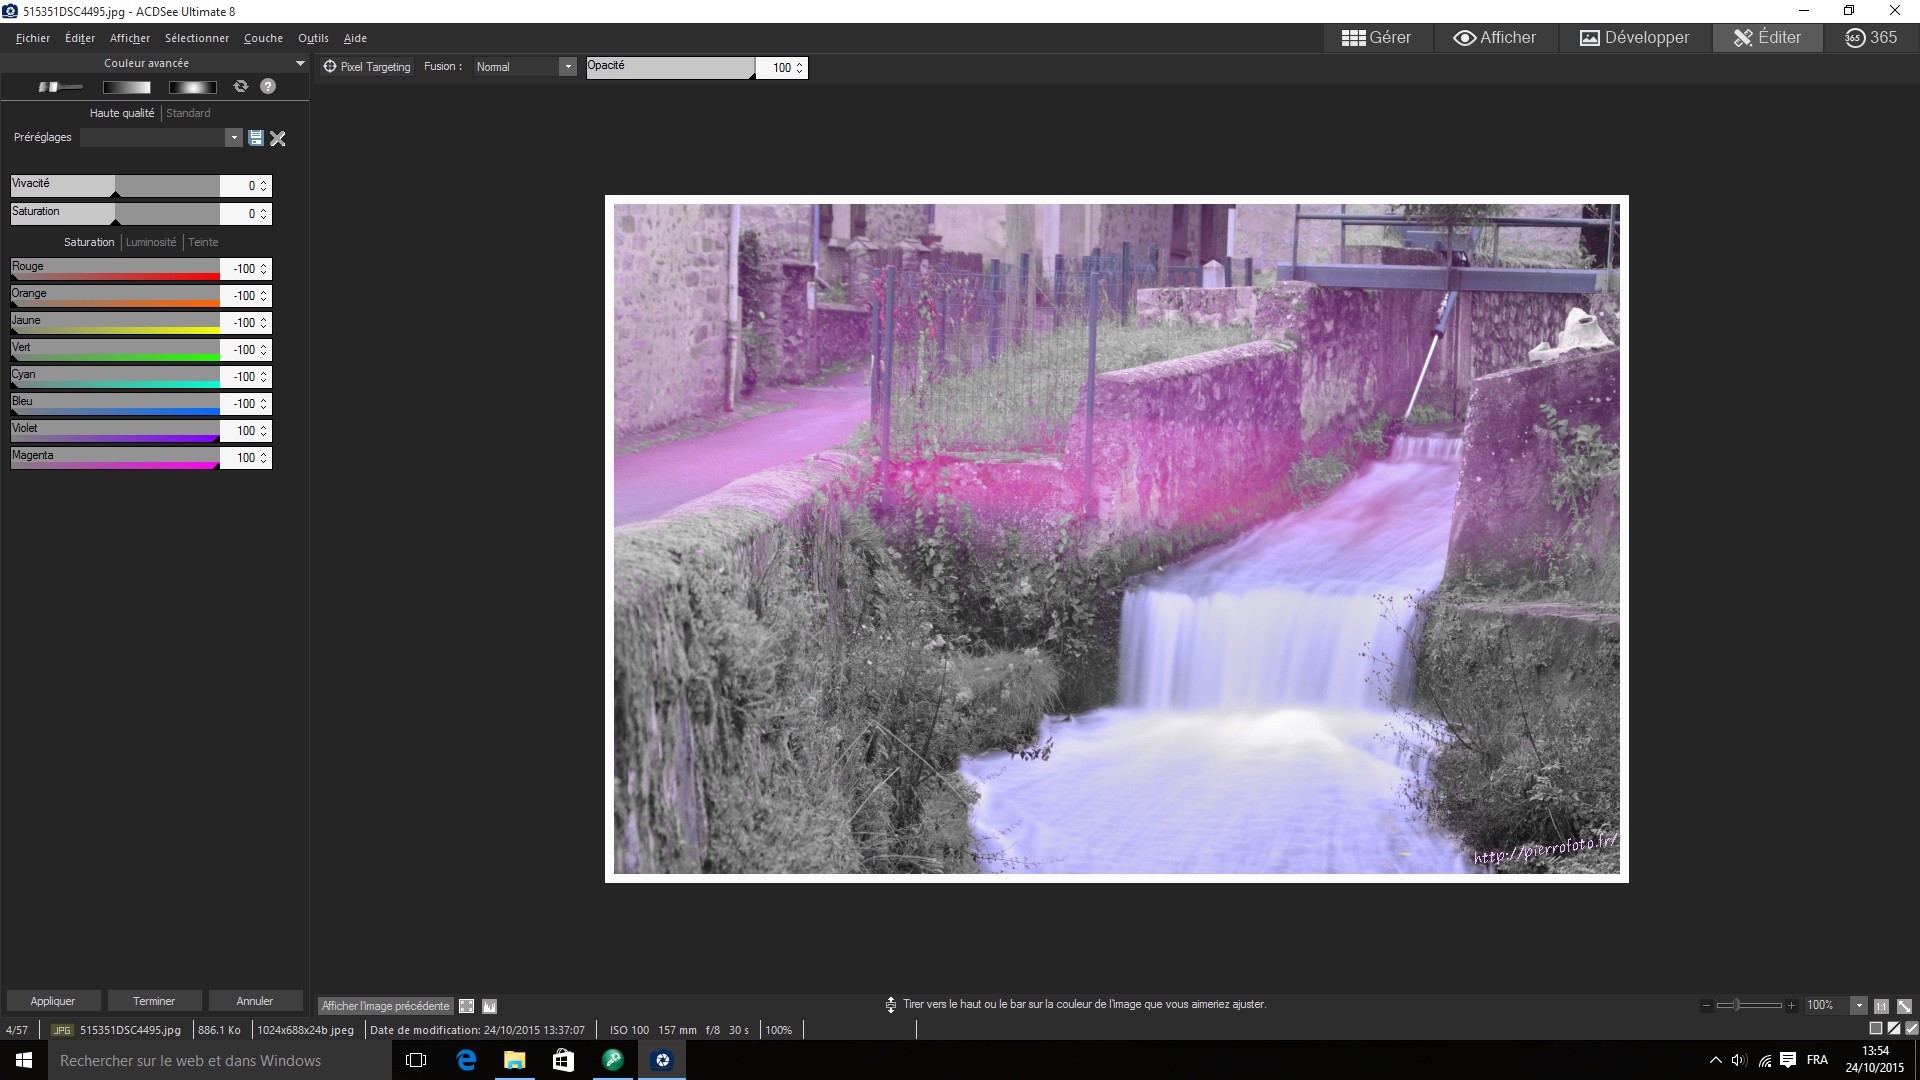
Task: Open the Préréglages presets dropdown
Action: pos(233,138)
